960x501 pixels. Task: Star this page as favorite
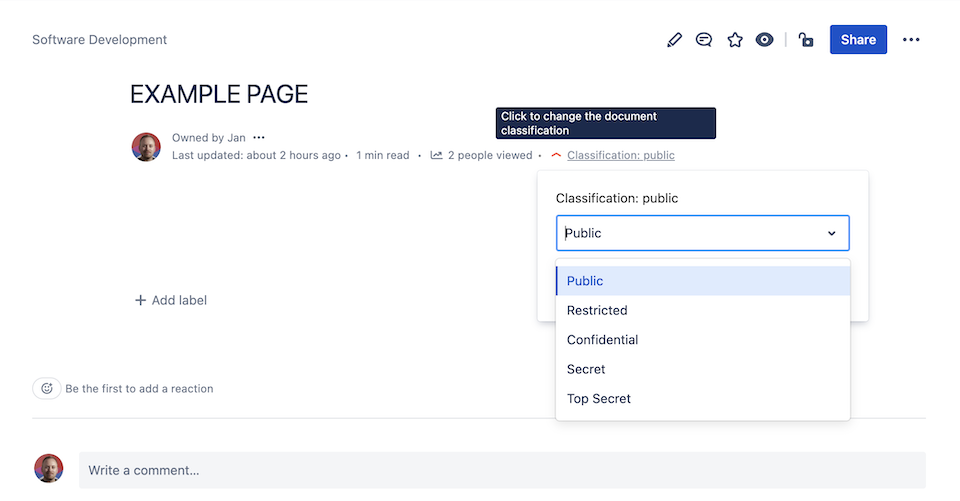click(735, 40)
